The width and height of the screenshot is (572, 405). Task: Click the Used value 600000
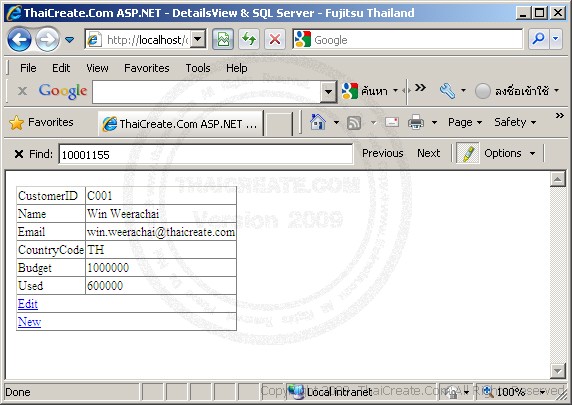coord(105,286)
